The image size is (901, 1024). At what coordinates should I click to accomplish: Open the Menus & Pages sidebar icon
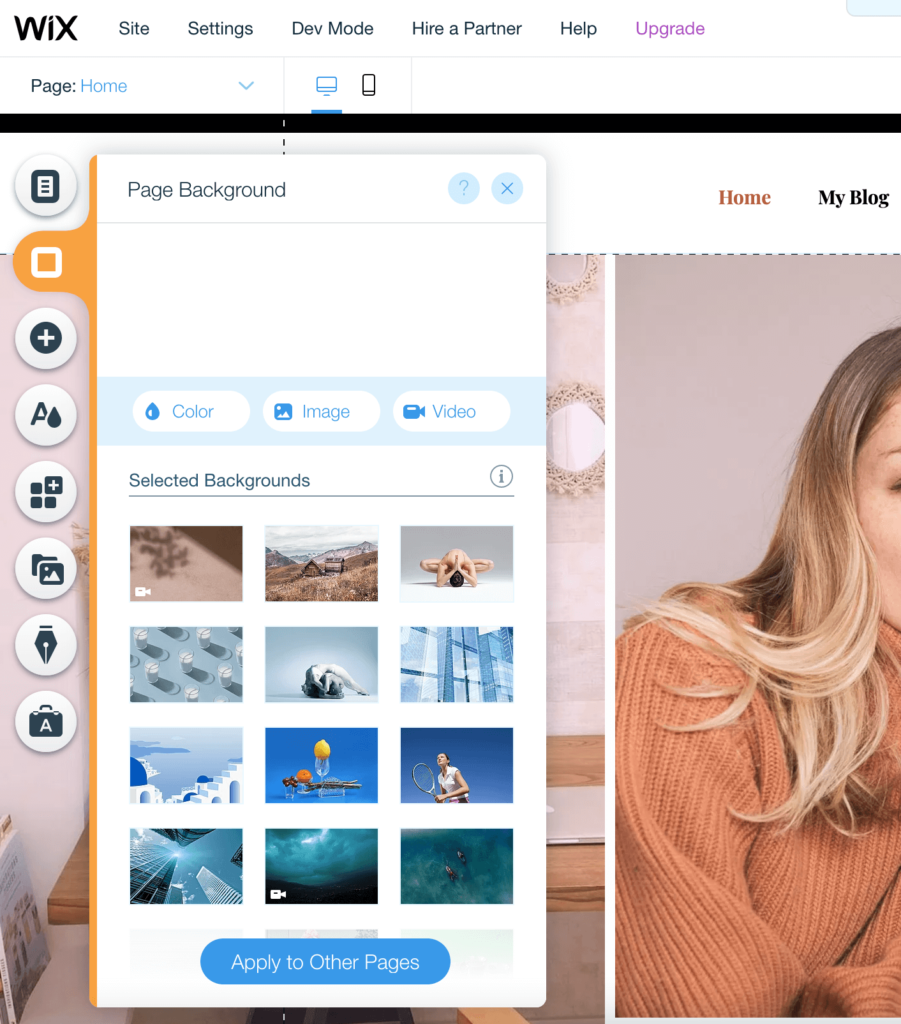point(46,186)
